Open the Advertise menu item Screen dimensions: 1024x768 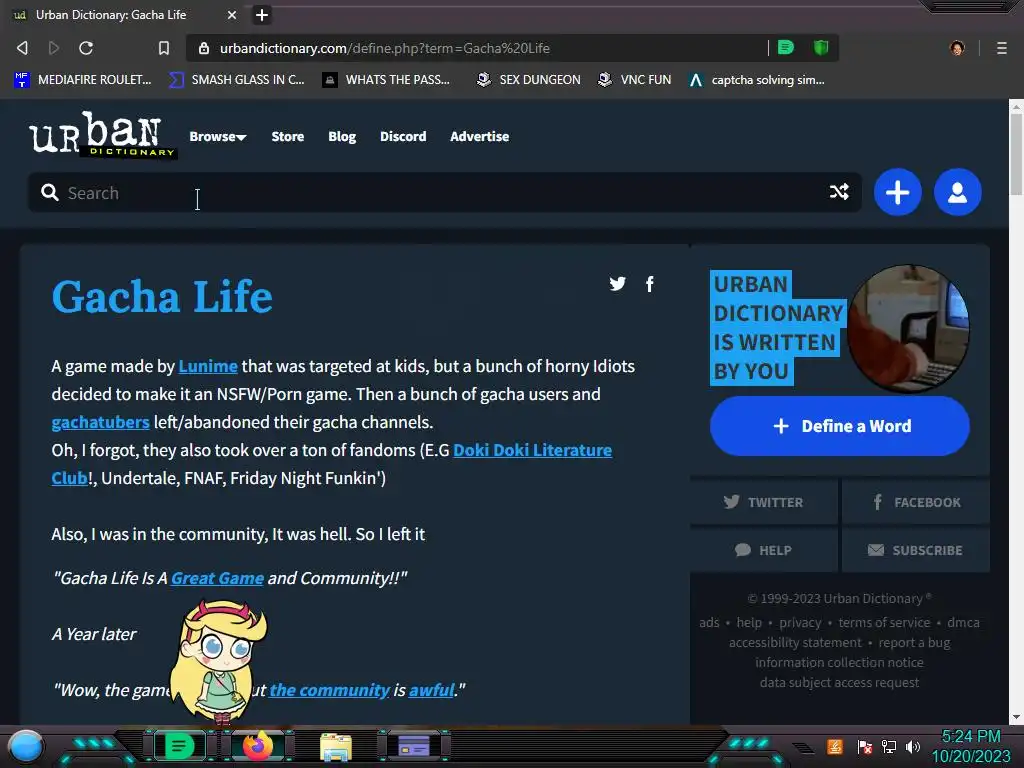tap(479, 136)
